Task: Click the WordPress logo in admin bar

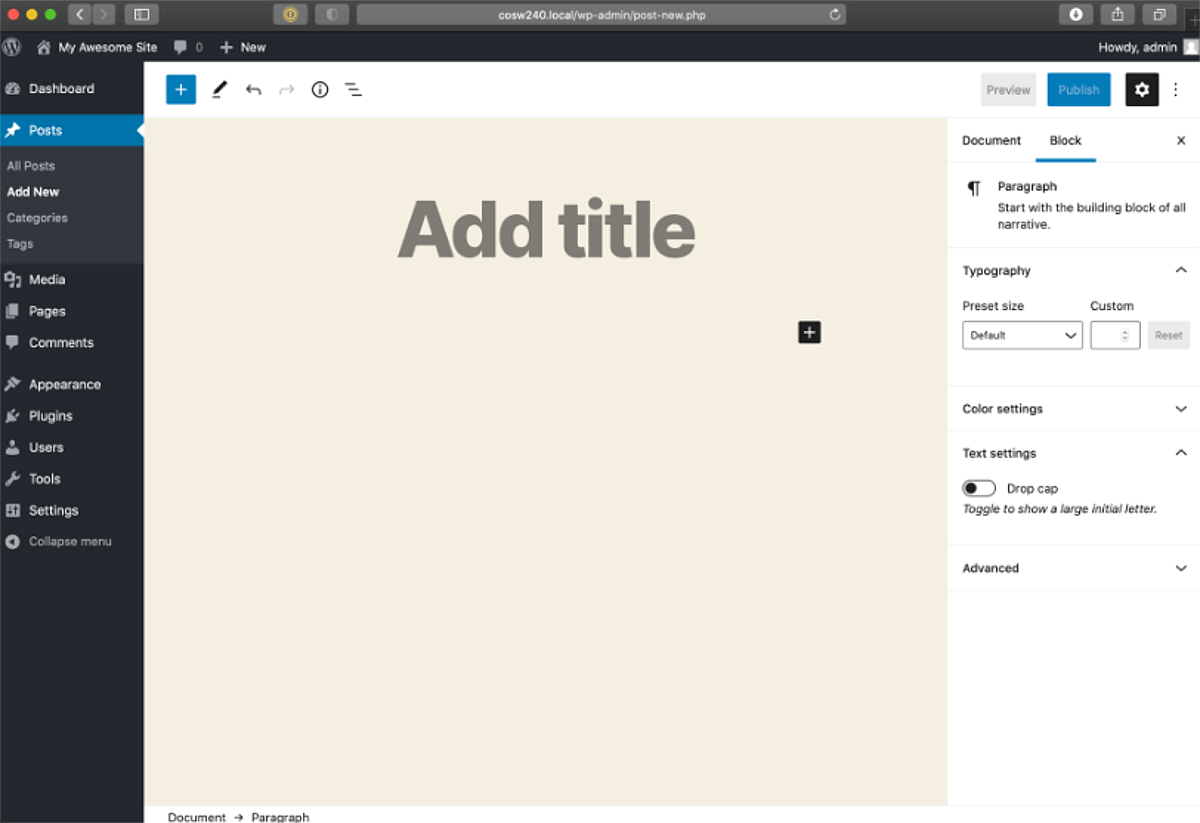Action: pyautogui.click(x=11, y=46)
